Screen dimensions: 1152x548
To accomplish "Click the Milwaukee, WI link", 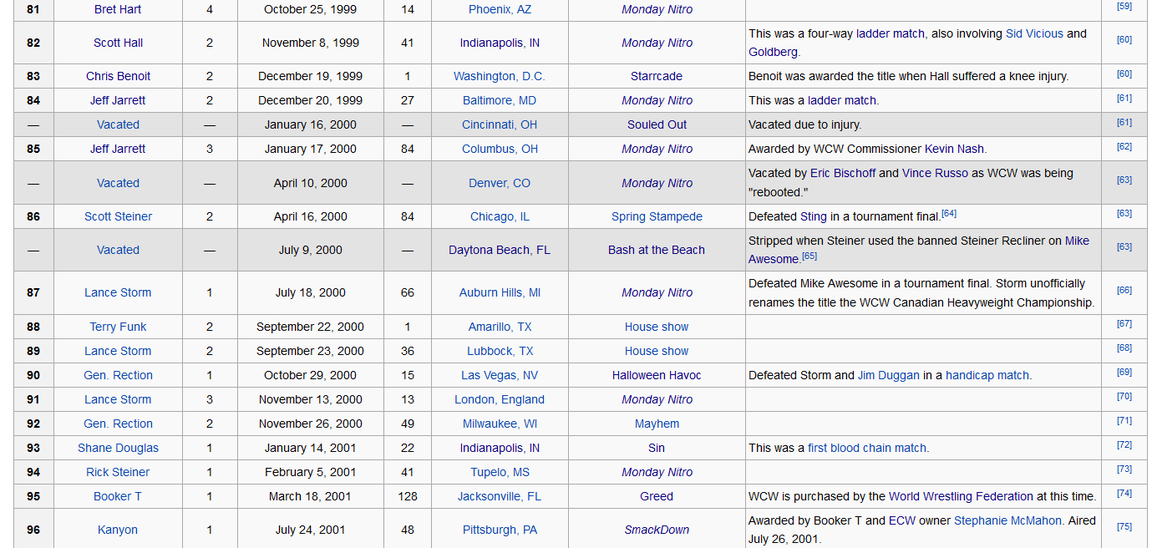I will tap(500, 424).
